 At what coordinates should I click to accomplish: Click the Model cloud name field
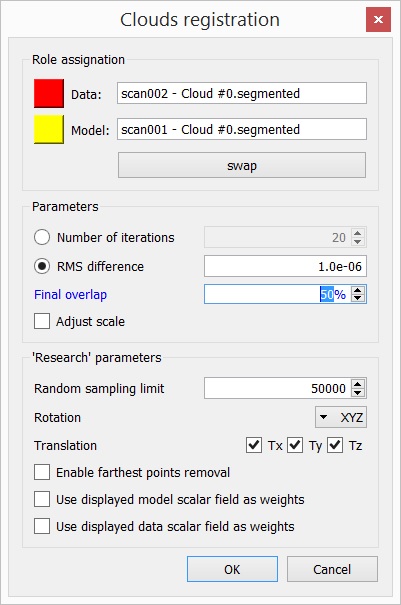point(242,129)
